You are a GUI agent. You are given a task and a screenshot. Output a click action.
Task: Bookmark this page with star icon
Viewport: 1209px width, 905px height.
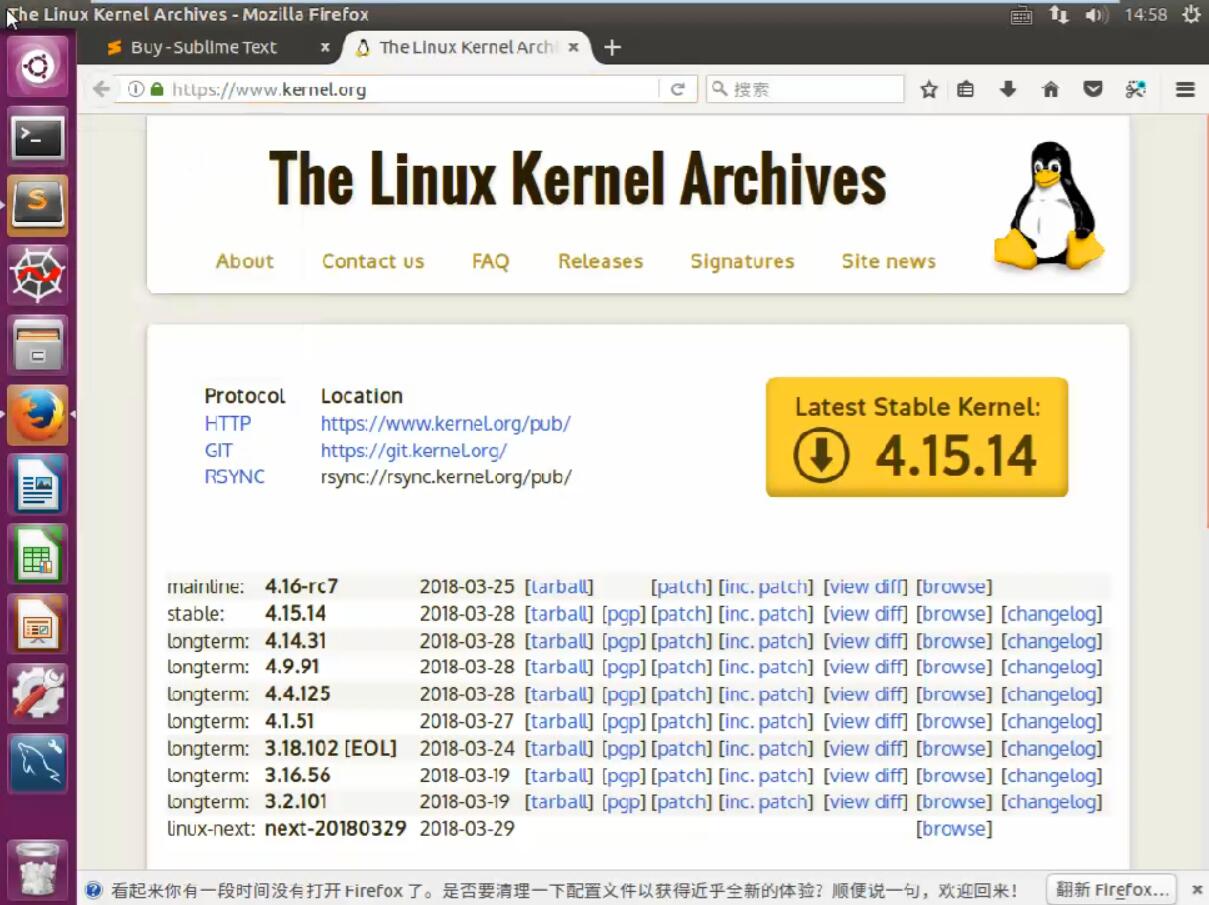coord(929,89)
